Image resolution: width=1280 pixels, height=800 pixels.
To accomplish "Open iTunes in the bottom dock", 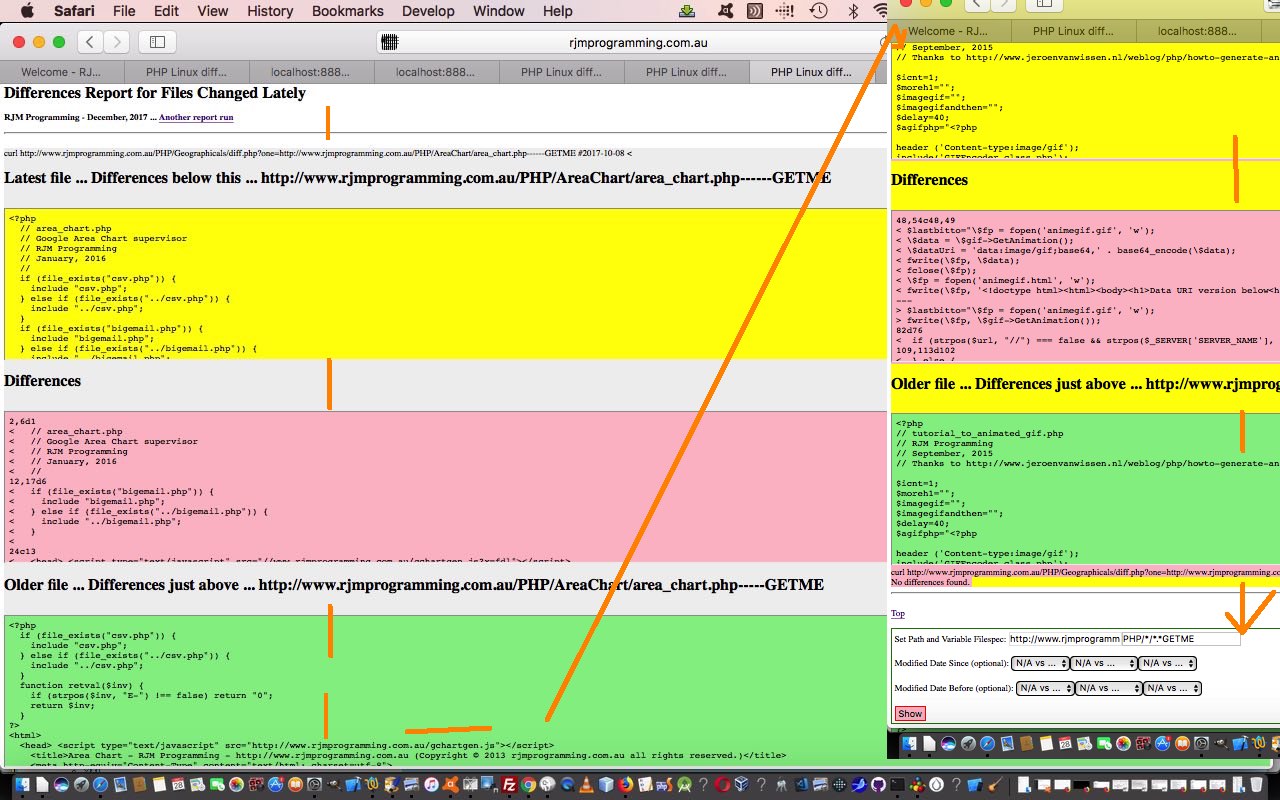I will 431,785.
